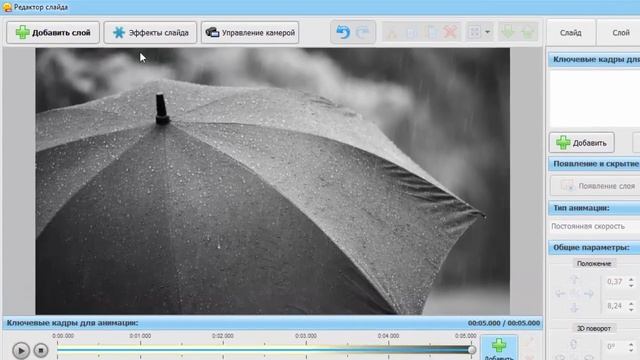Click the copy icon in toolbar

pyautogui.click(x=412, y=32)
